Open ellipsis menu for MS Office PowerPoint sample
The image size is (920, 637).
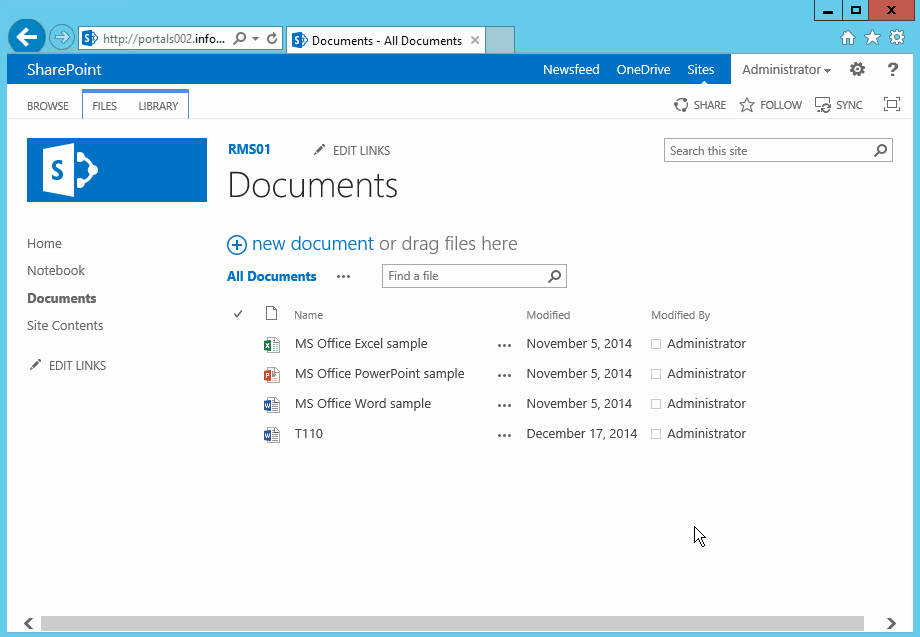pyautogui.click(x=504, y=375)
